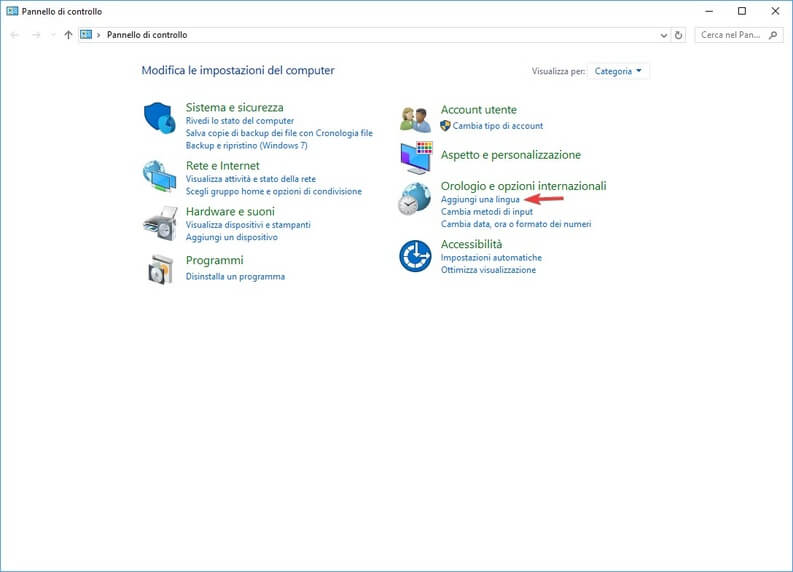Screen dimensions: 793x572
Task: Open the Account utente people icon
Action: point(415,119)
